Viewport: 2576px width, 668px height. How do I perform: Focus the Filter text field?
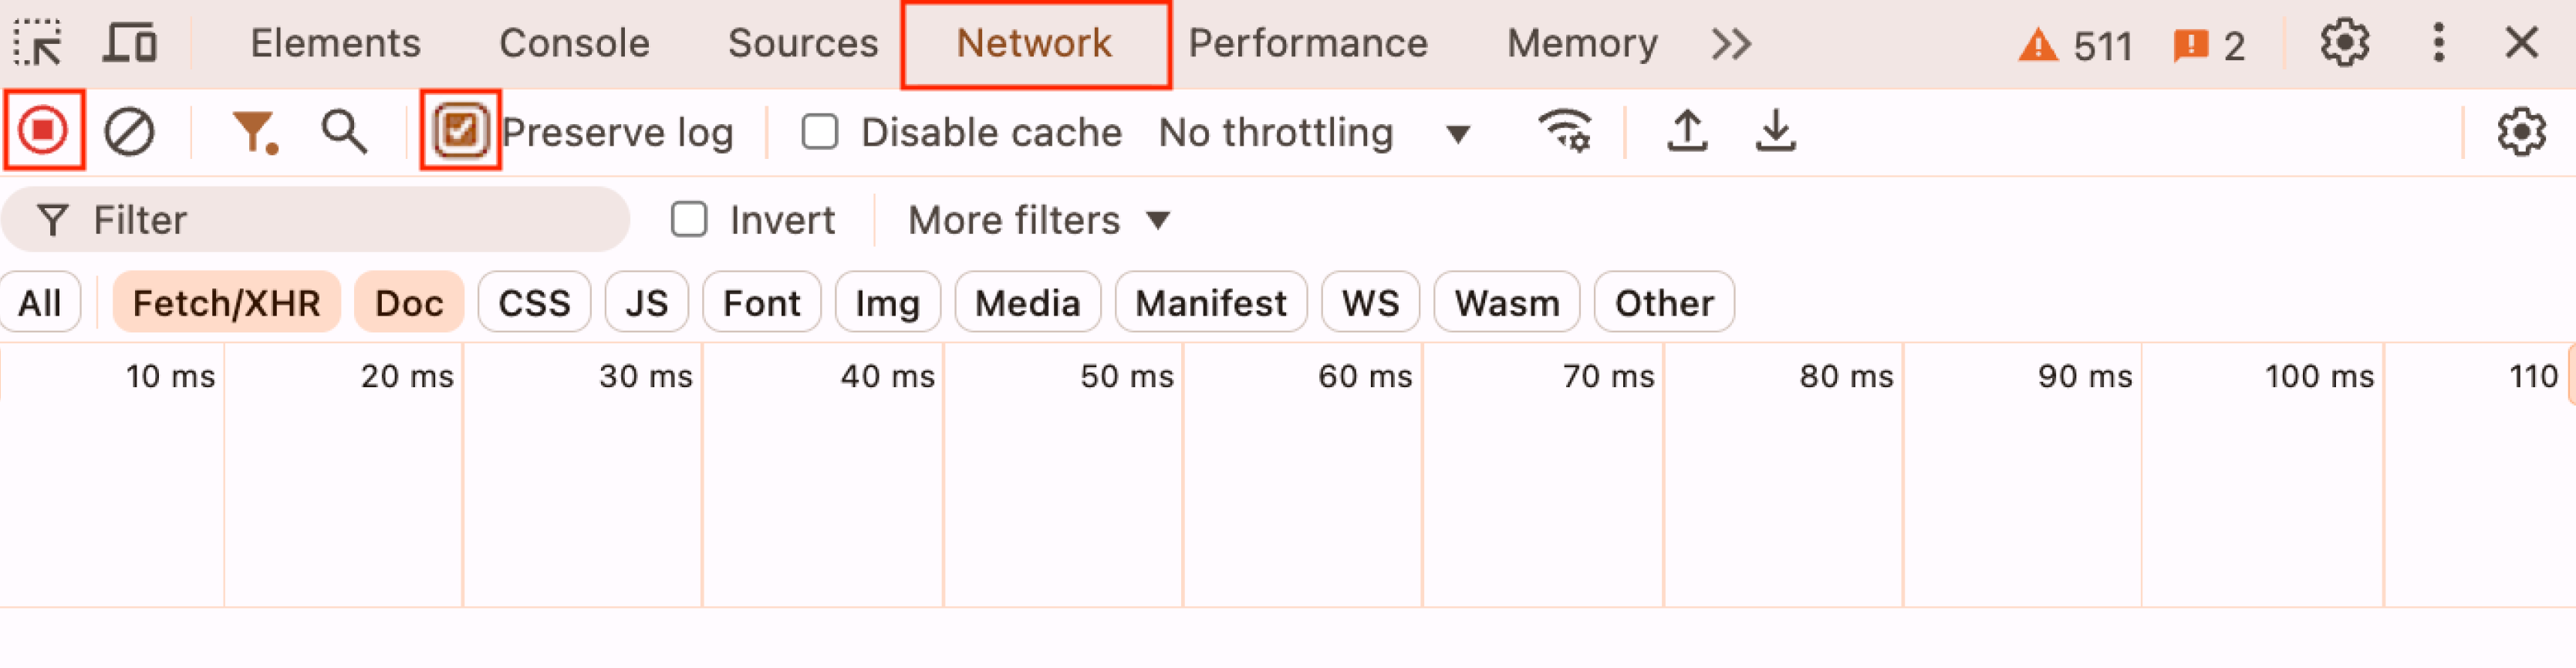click(x=315, y=220)
